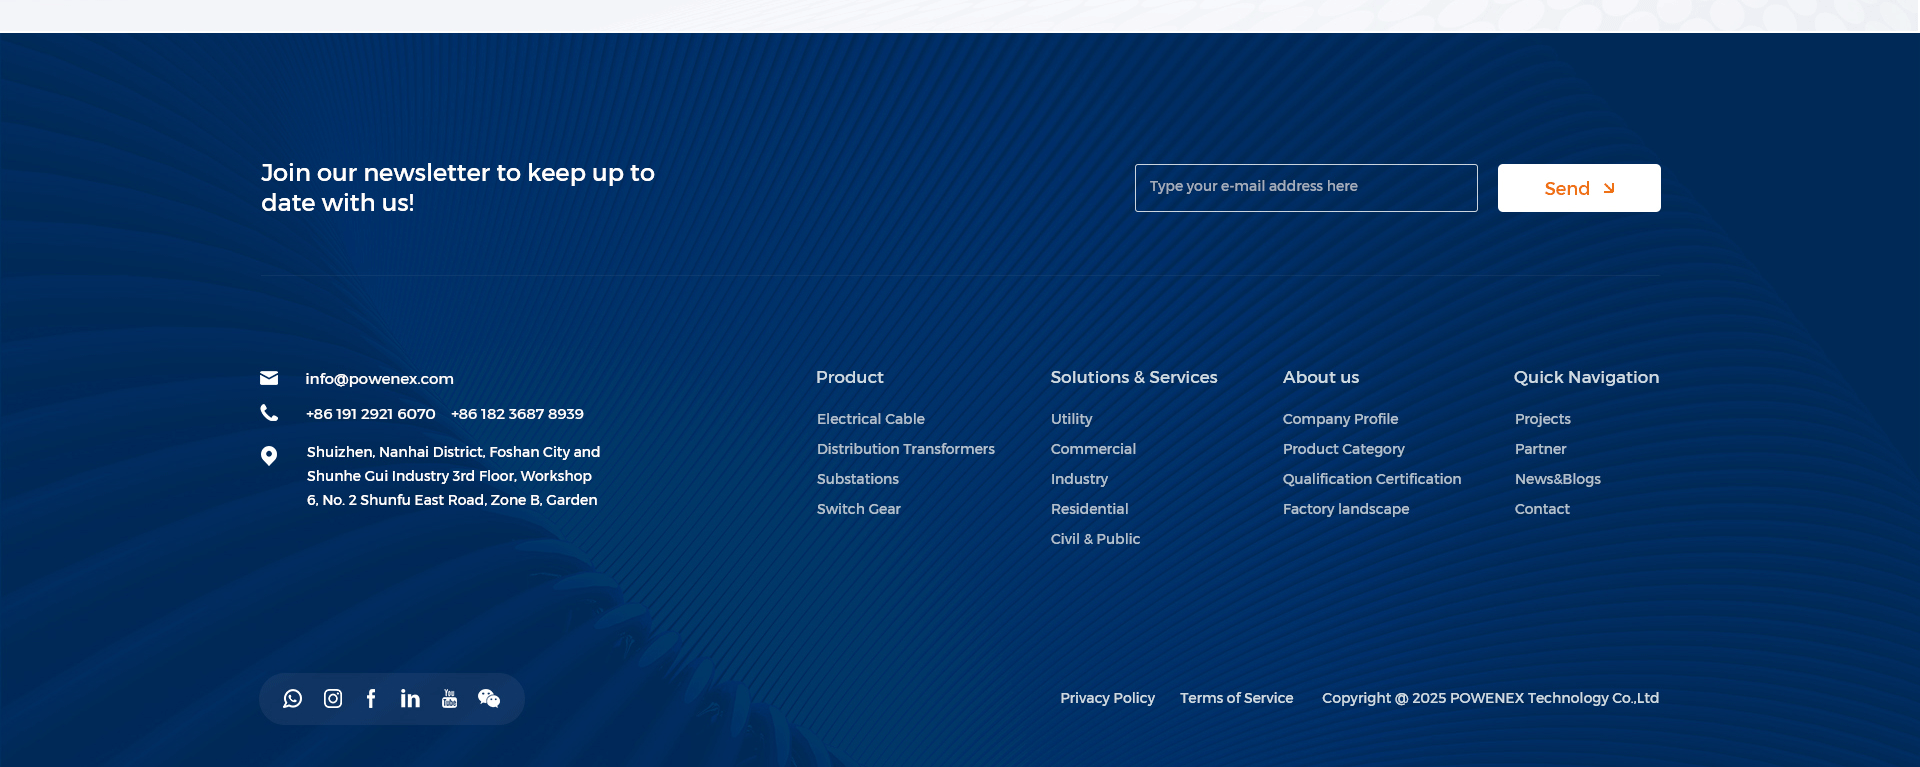Open the YouTube channel icon
The height and width of the screenshot is (767, 1920).
(449, 699)
